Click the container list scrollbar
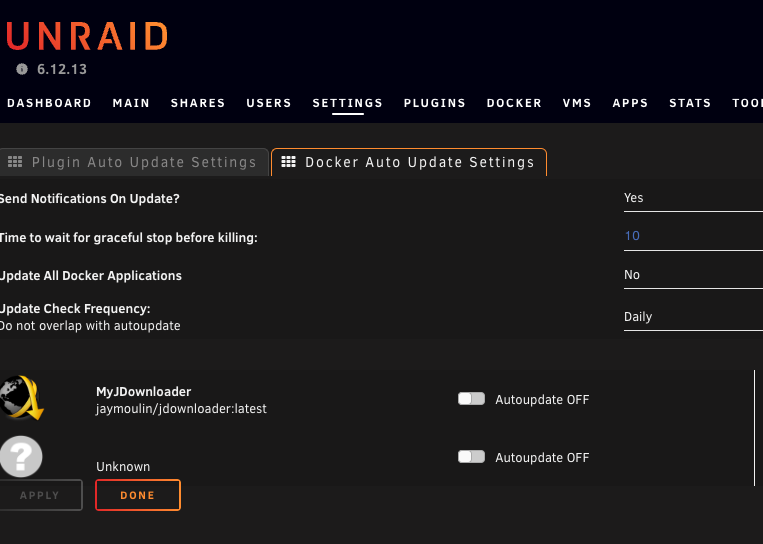This screenshot has height=544, width=763. pos(755,428)
